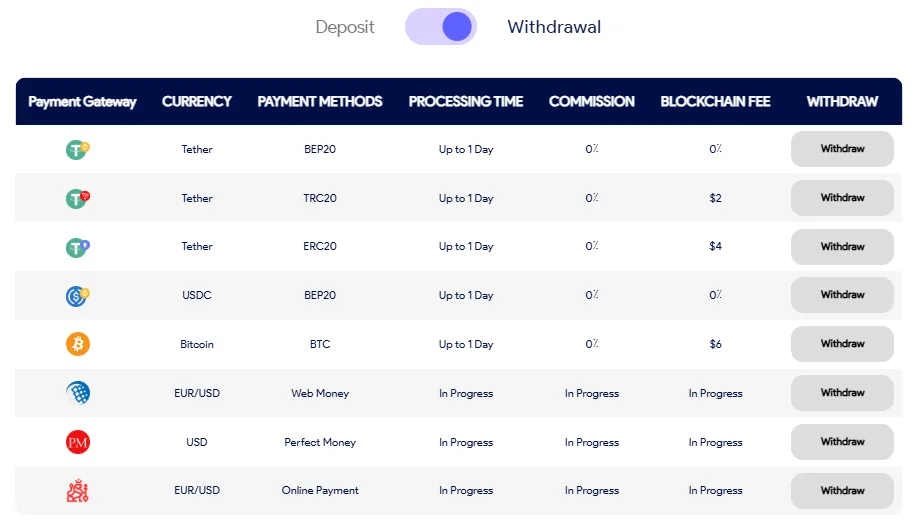Click the USDC coin icon
Screen dimensions: 921x528
(x=78, y=296)
